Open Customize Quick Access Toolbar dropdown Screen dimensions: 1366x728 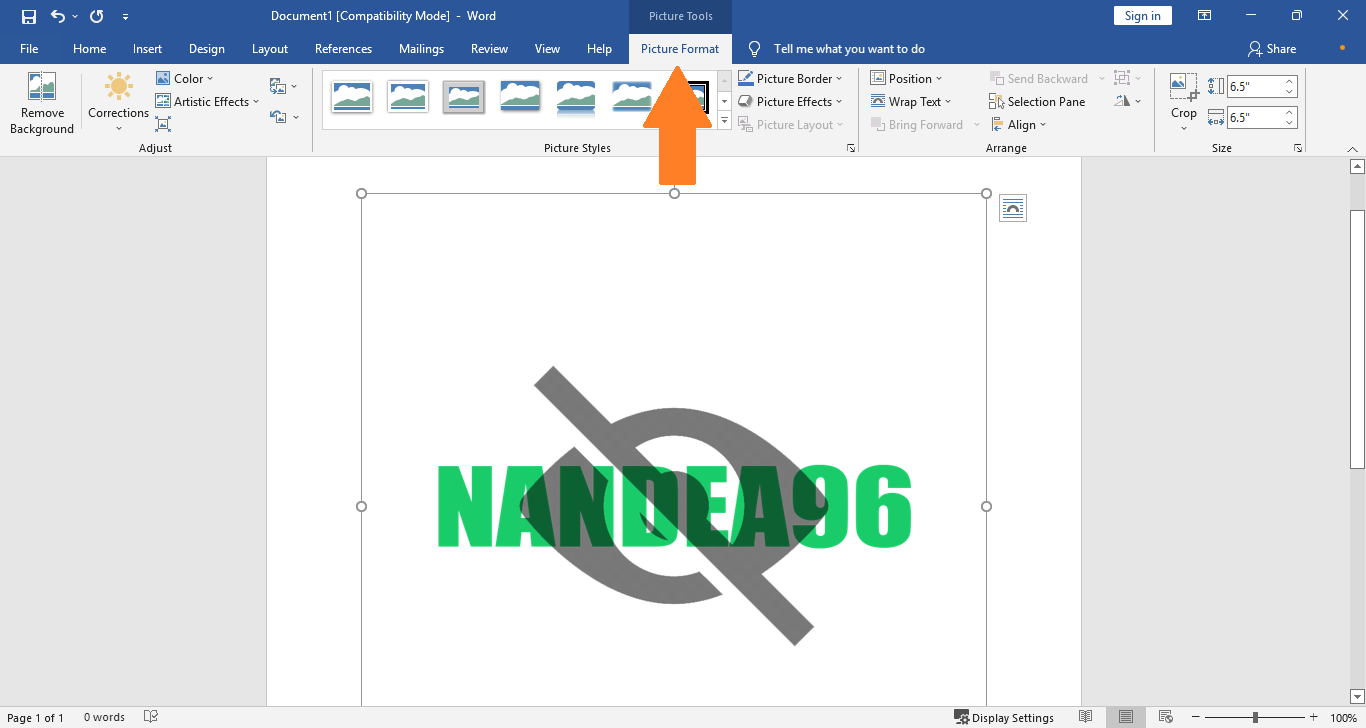click(x=125, y=16)
